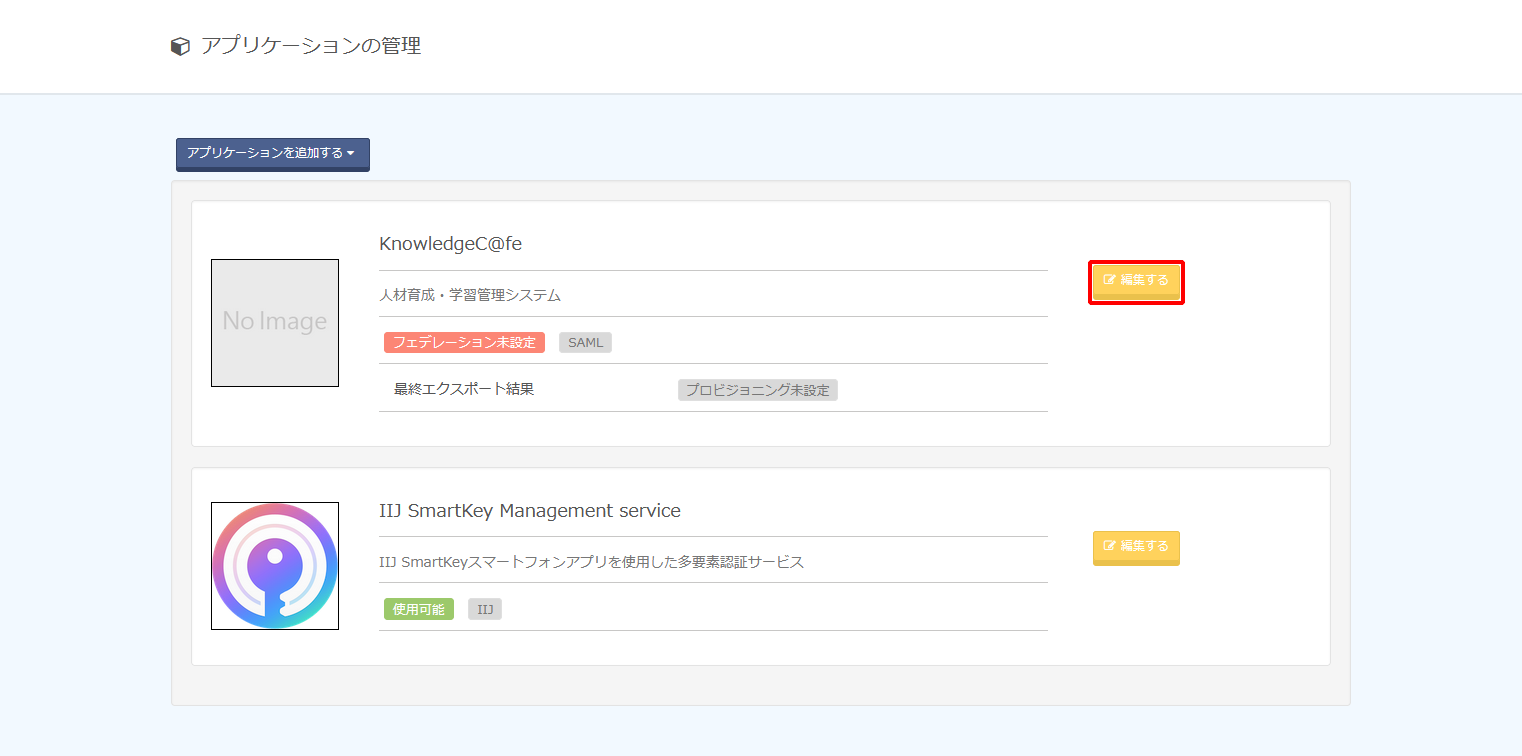Click the 最終エクスポート結果 label
The image size is (1522, 756).
click(464, 389)
